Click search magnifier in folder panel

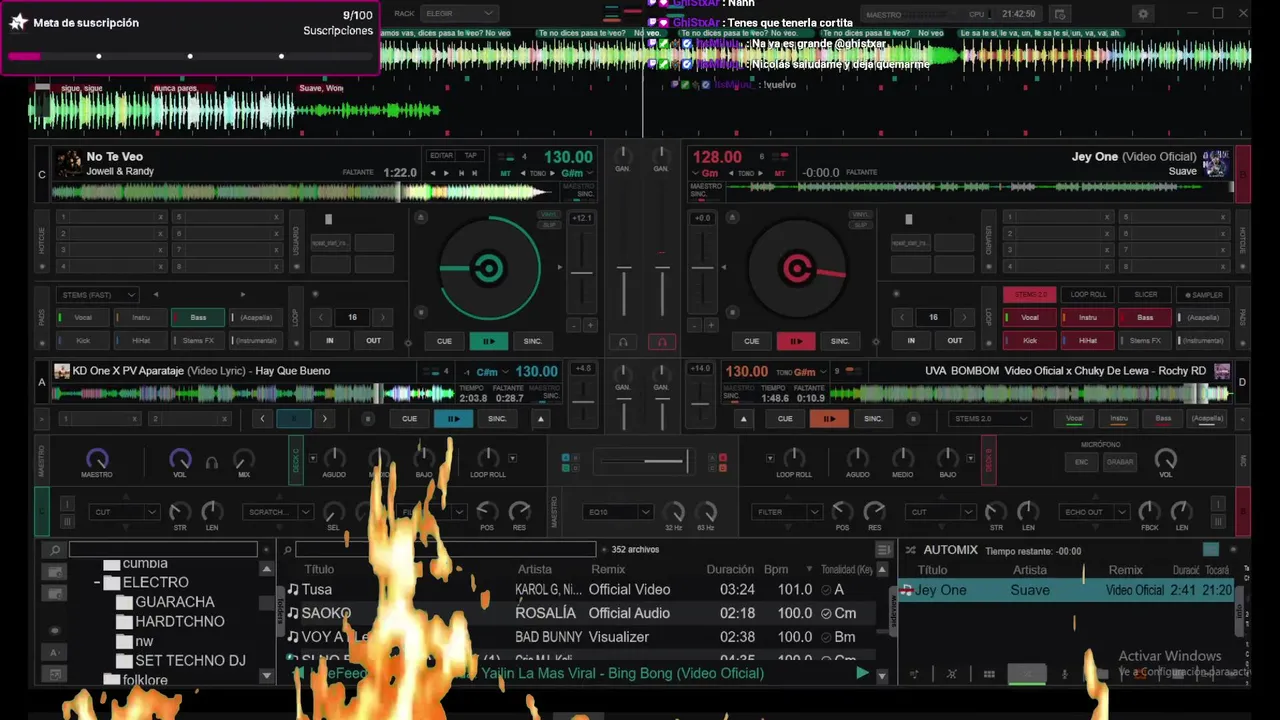point(55,550)
